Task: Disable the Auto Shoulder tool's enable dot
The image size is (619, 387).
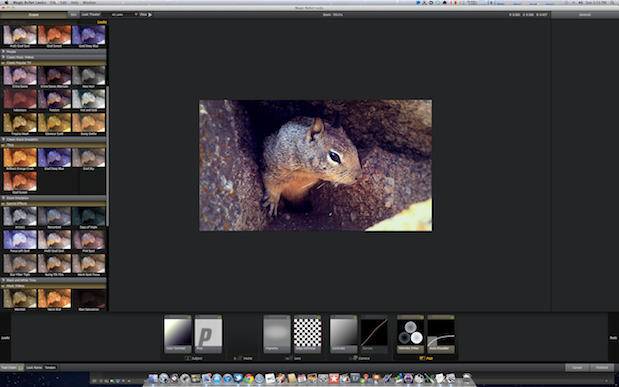Action: point(452,317)
